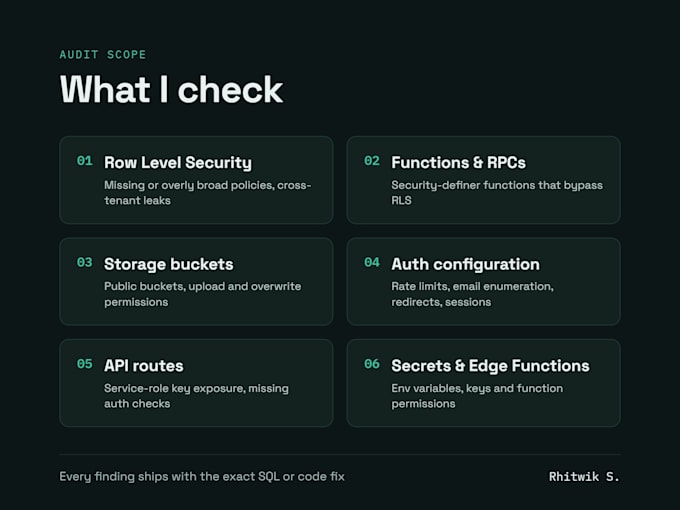Select the Auth configuration card title

pos(465,264)
